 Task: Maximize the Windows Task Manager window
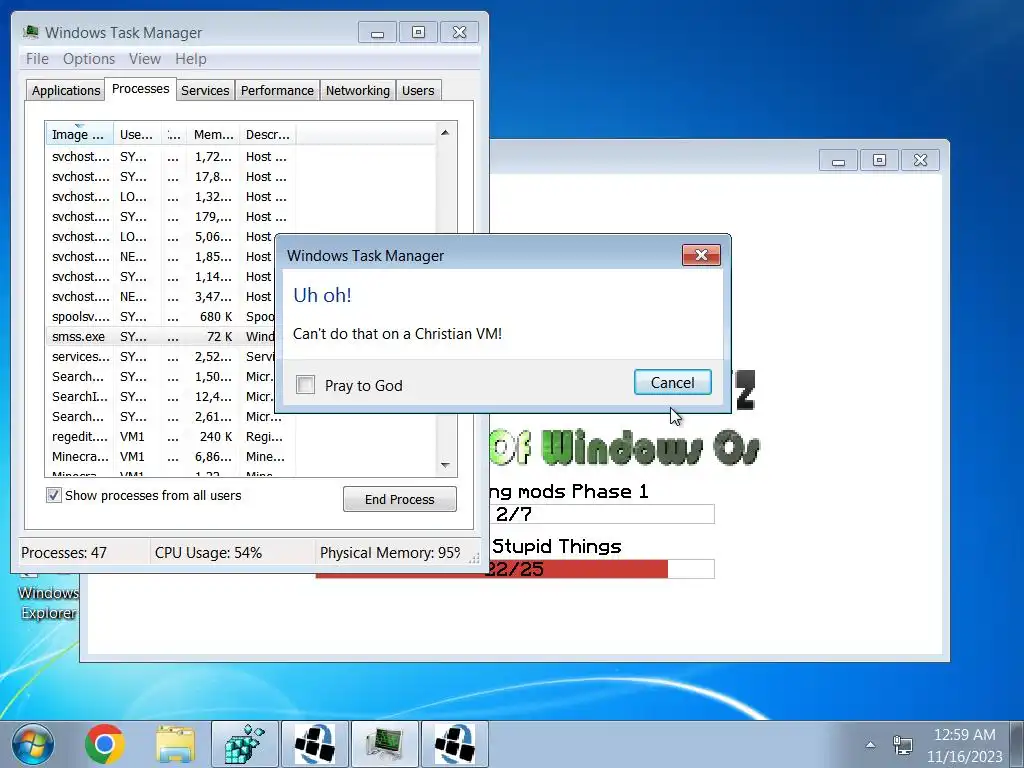(x=419, y=33)
